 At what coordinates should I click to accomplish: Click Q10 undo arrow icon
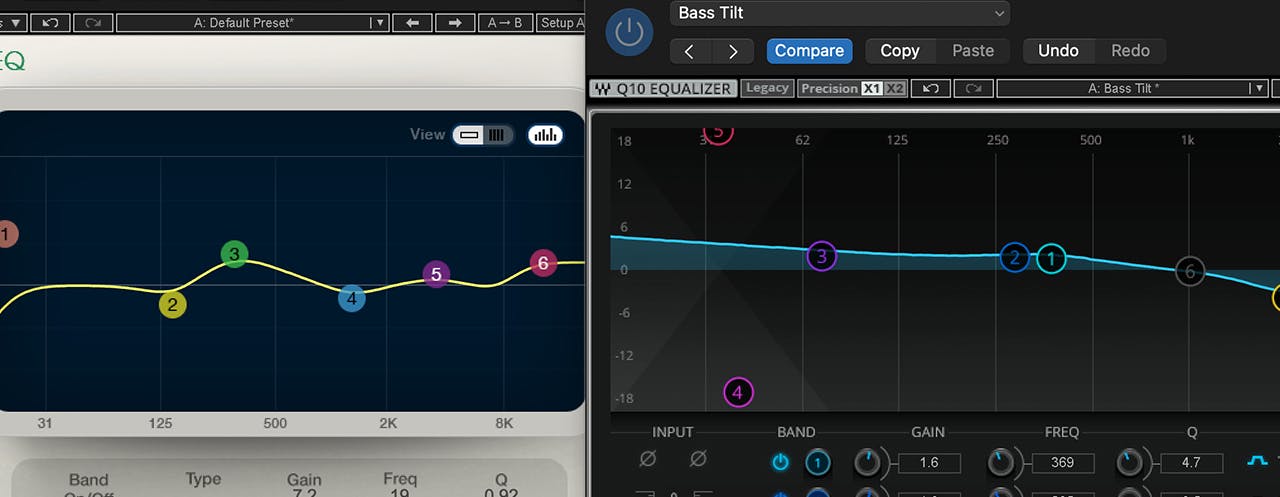click(931, 88)
